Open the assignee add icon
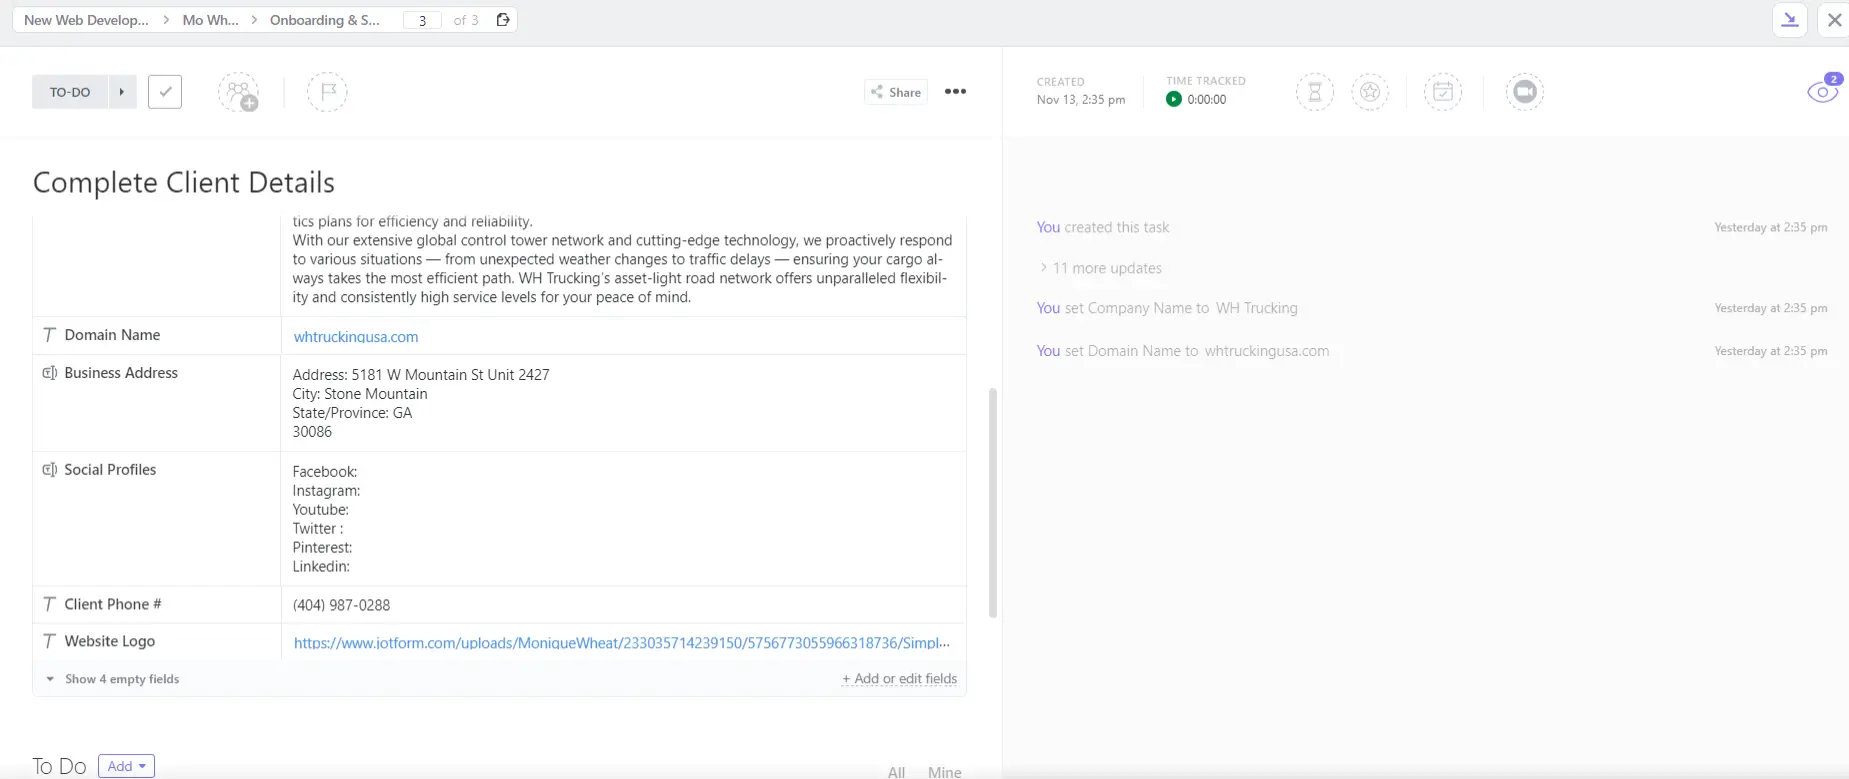The image size is (1849, 779). point(239,93)
